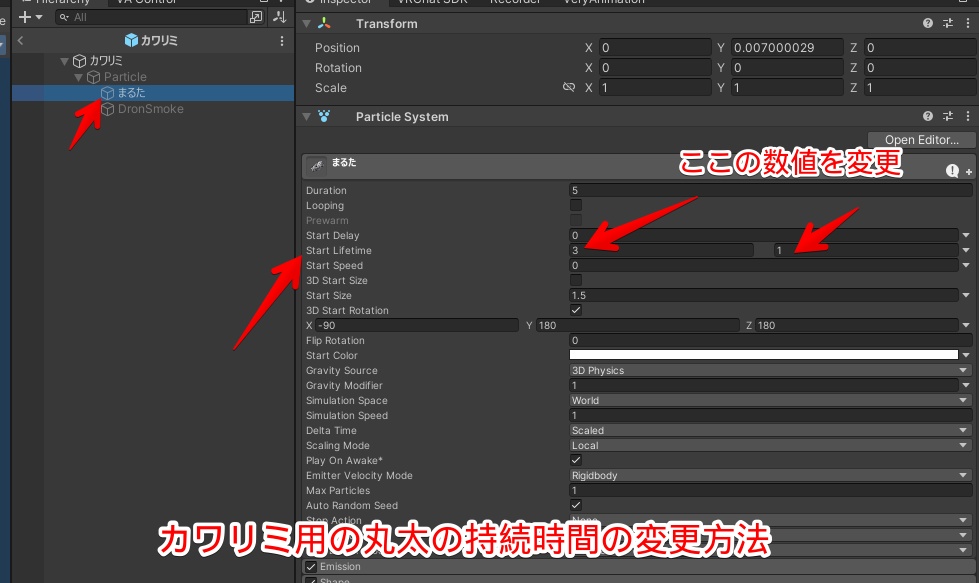979x583 pixels.
Task: Click the Transform component icon
Action: tap(324, 24)
